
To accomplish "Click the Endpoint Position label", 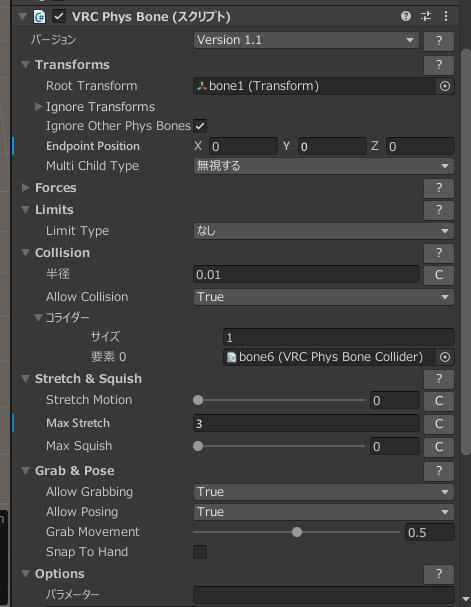I will pos(93,146).
